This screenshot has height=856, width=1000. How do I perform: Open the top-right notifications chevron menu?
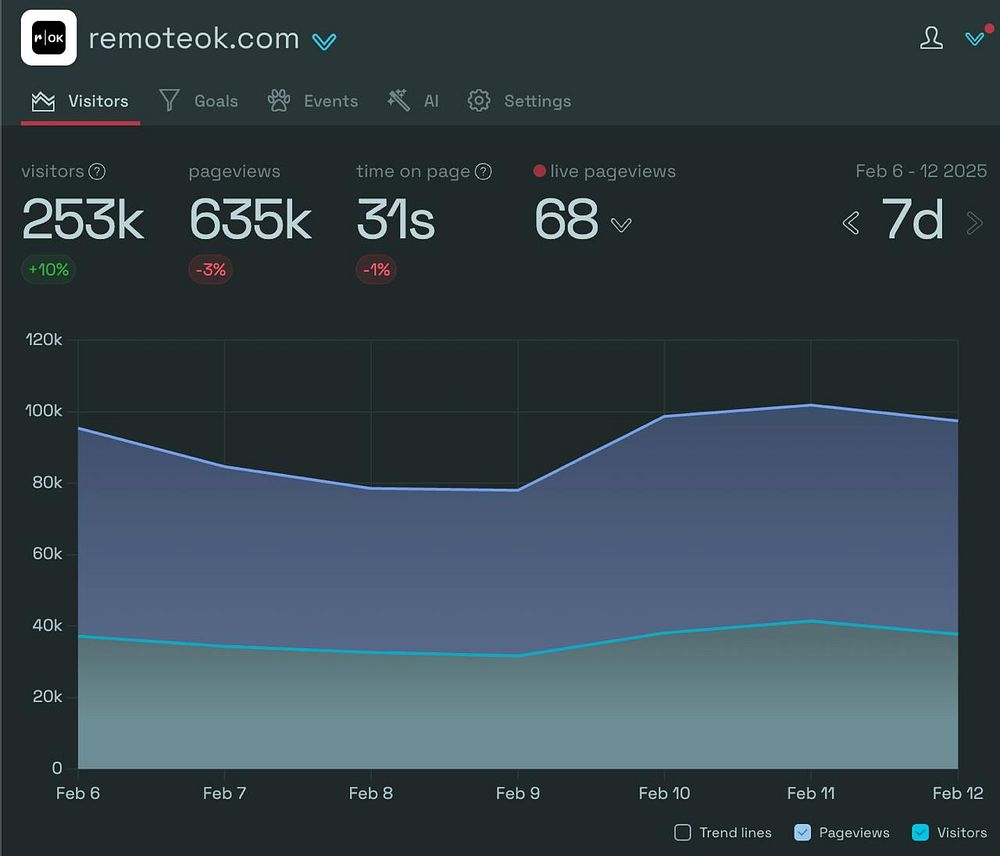975,39
